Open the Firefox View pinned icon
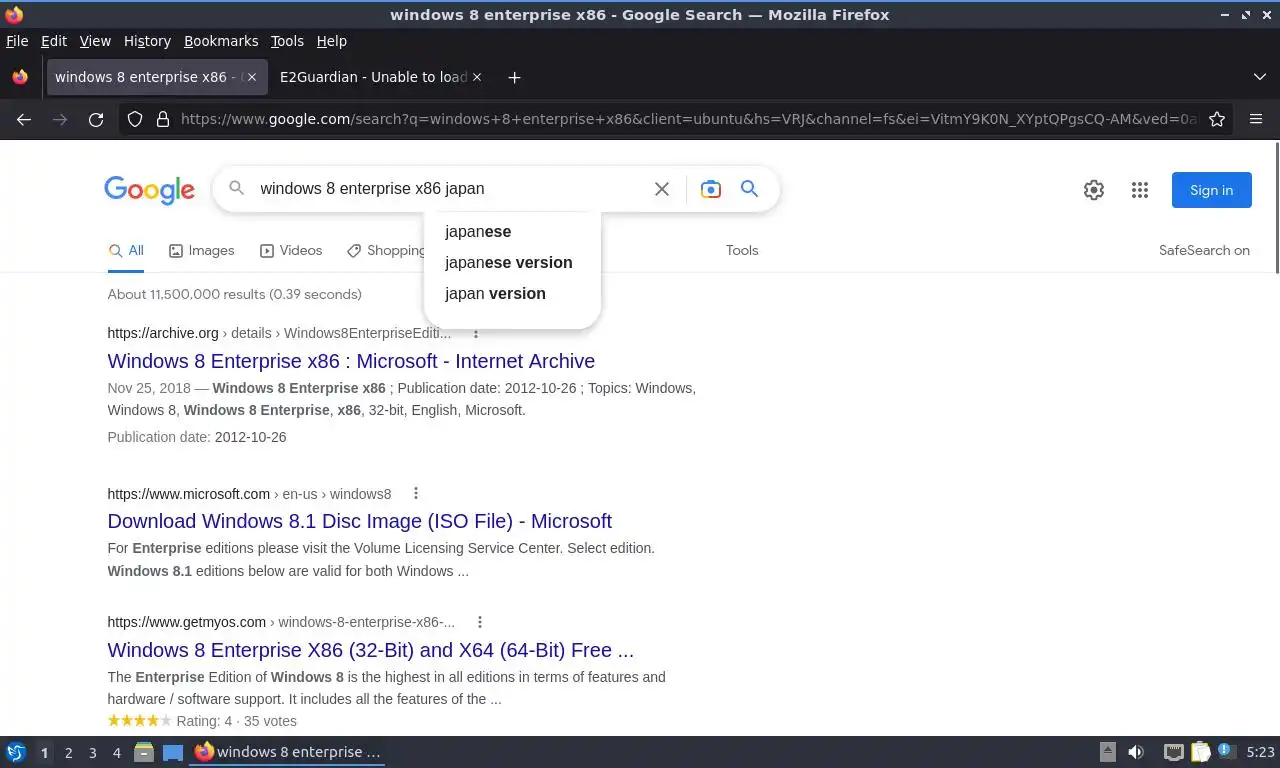The width and height of the screenshot is (1280, 768). coord(20,77)
